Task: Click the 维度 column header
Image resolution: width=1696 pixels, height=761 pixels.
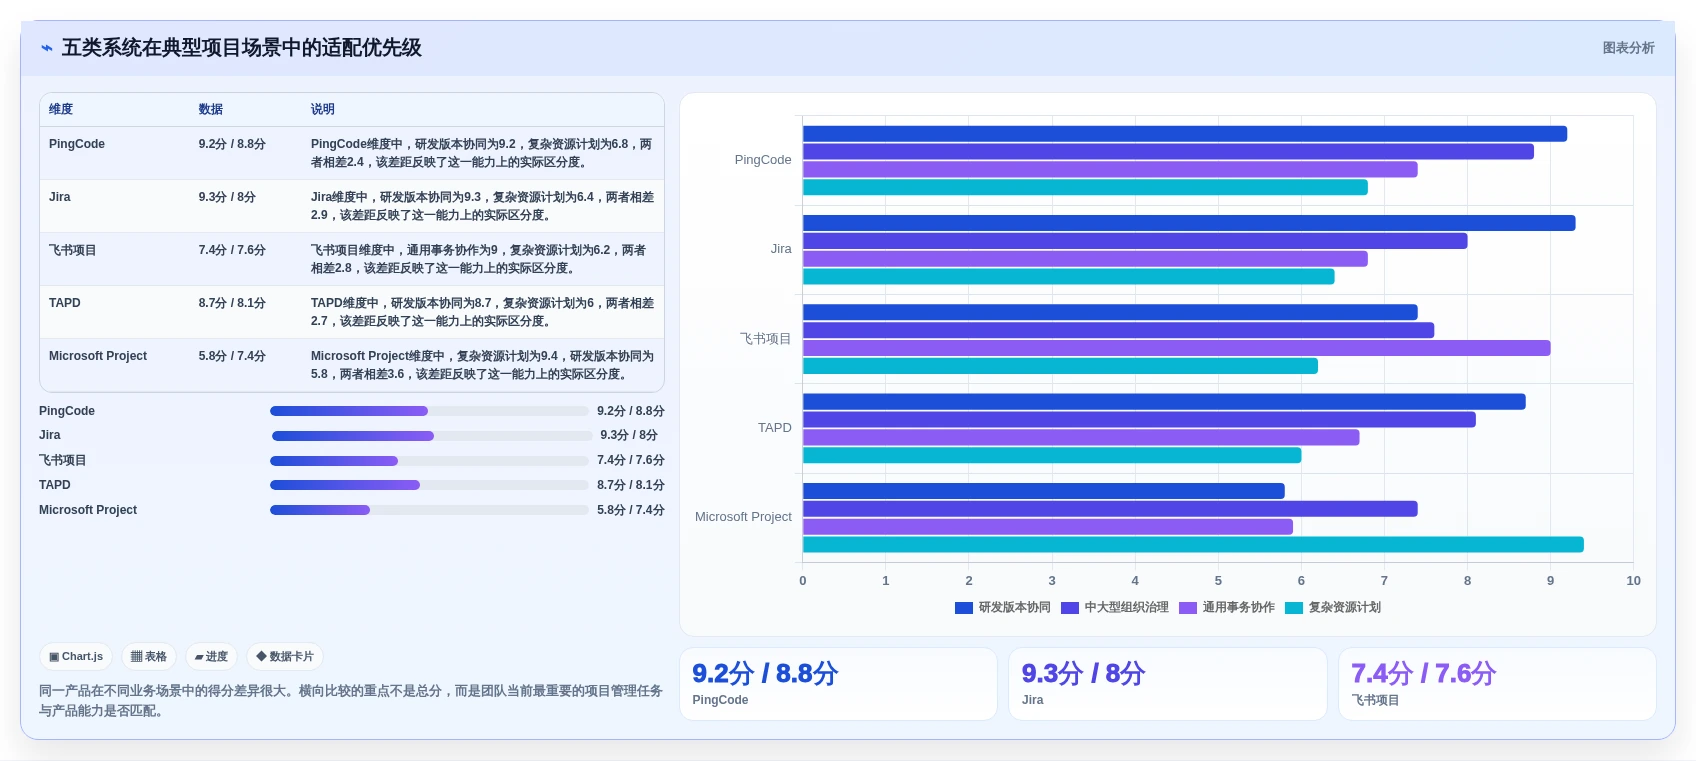Action: [61, 109]
